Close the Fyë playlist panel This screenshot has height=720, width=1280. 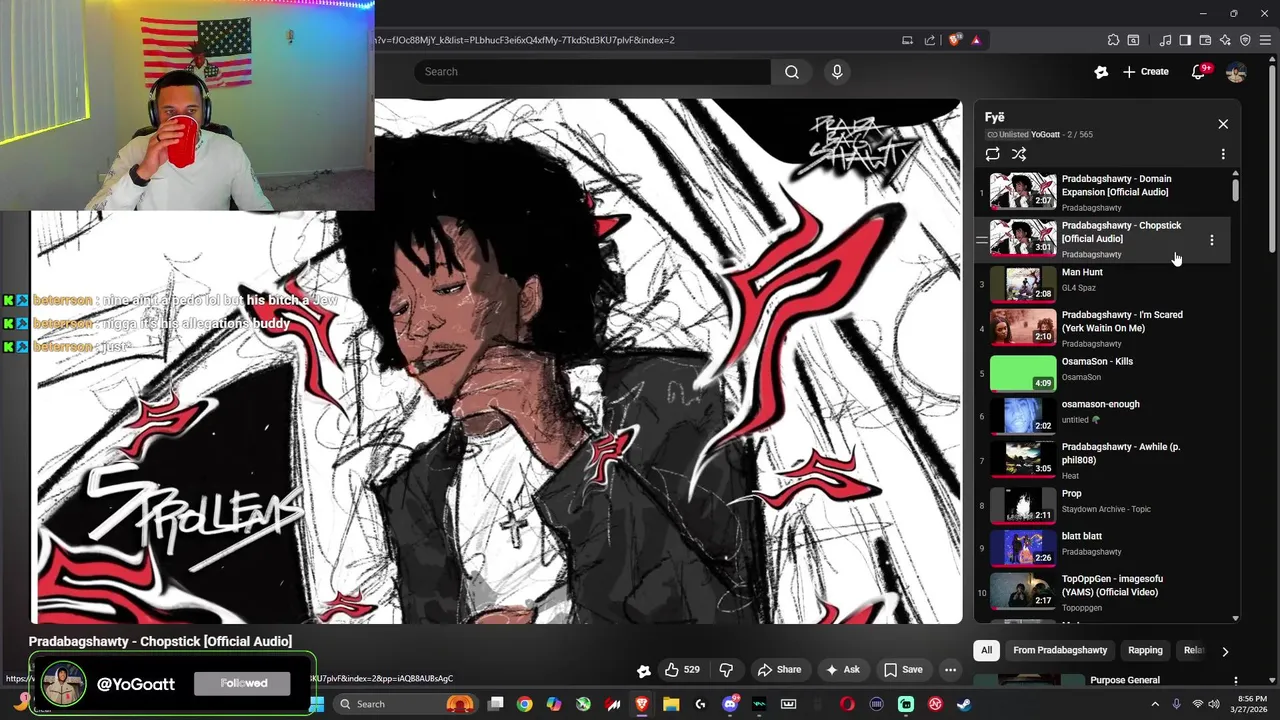[x=1223, y=124]
